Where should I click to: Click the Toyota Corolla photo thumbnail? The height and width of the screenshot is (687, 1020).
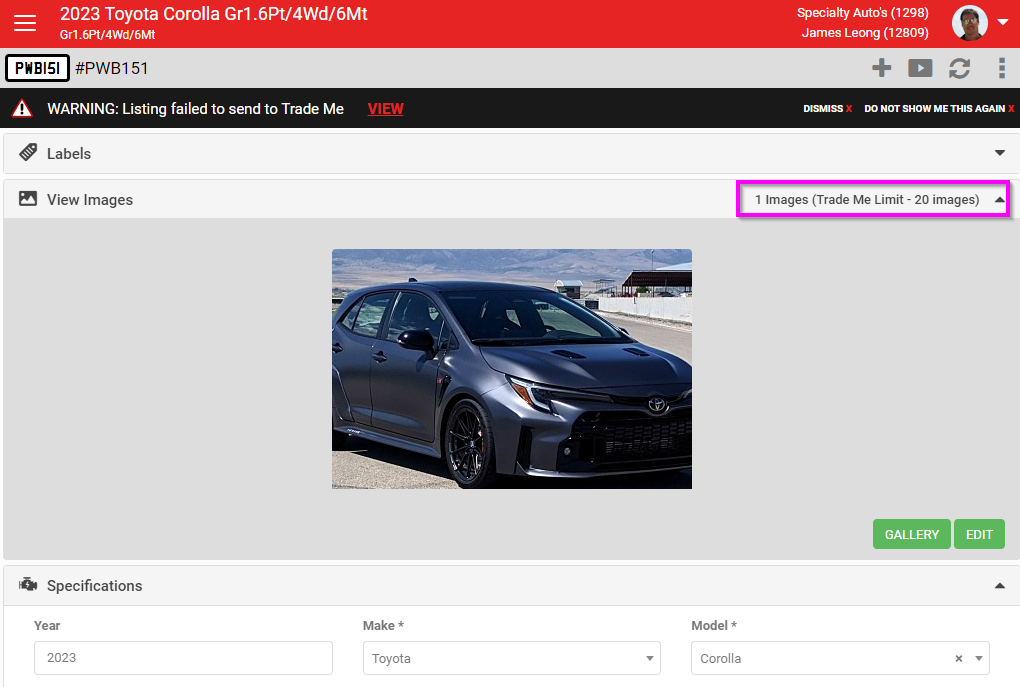[512, 369]
